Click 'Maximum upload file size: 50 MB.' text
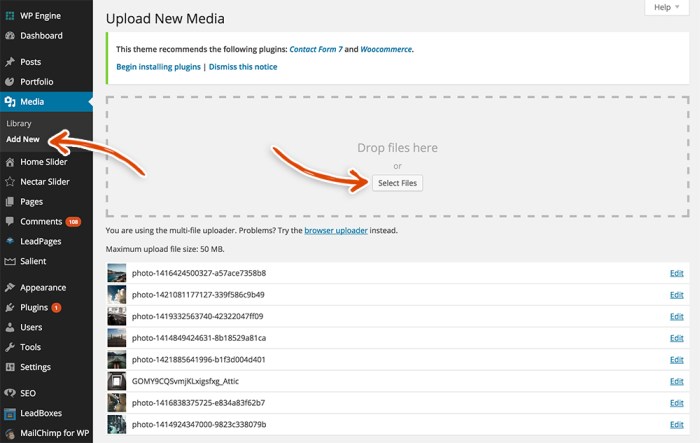The width and height of the screenshot is (700, 443). click(x=165, y=249)
